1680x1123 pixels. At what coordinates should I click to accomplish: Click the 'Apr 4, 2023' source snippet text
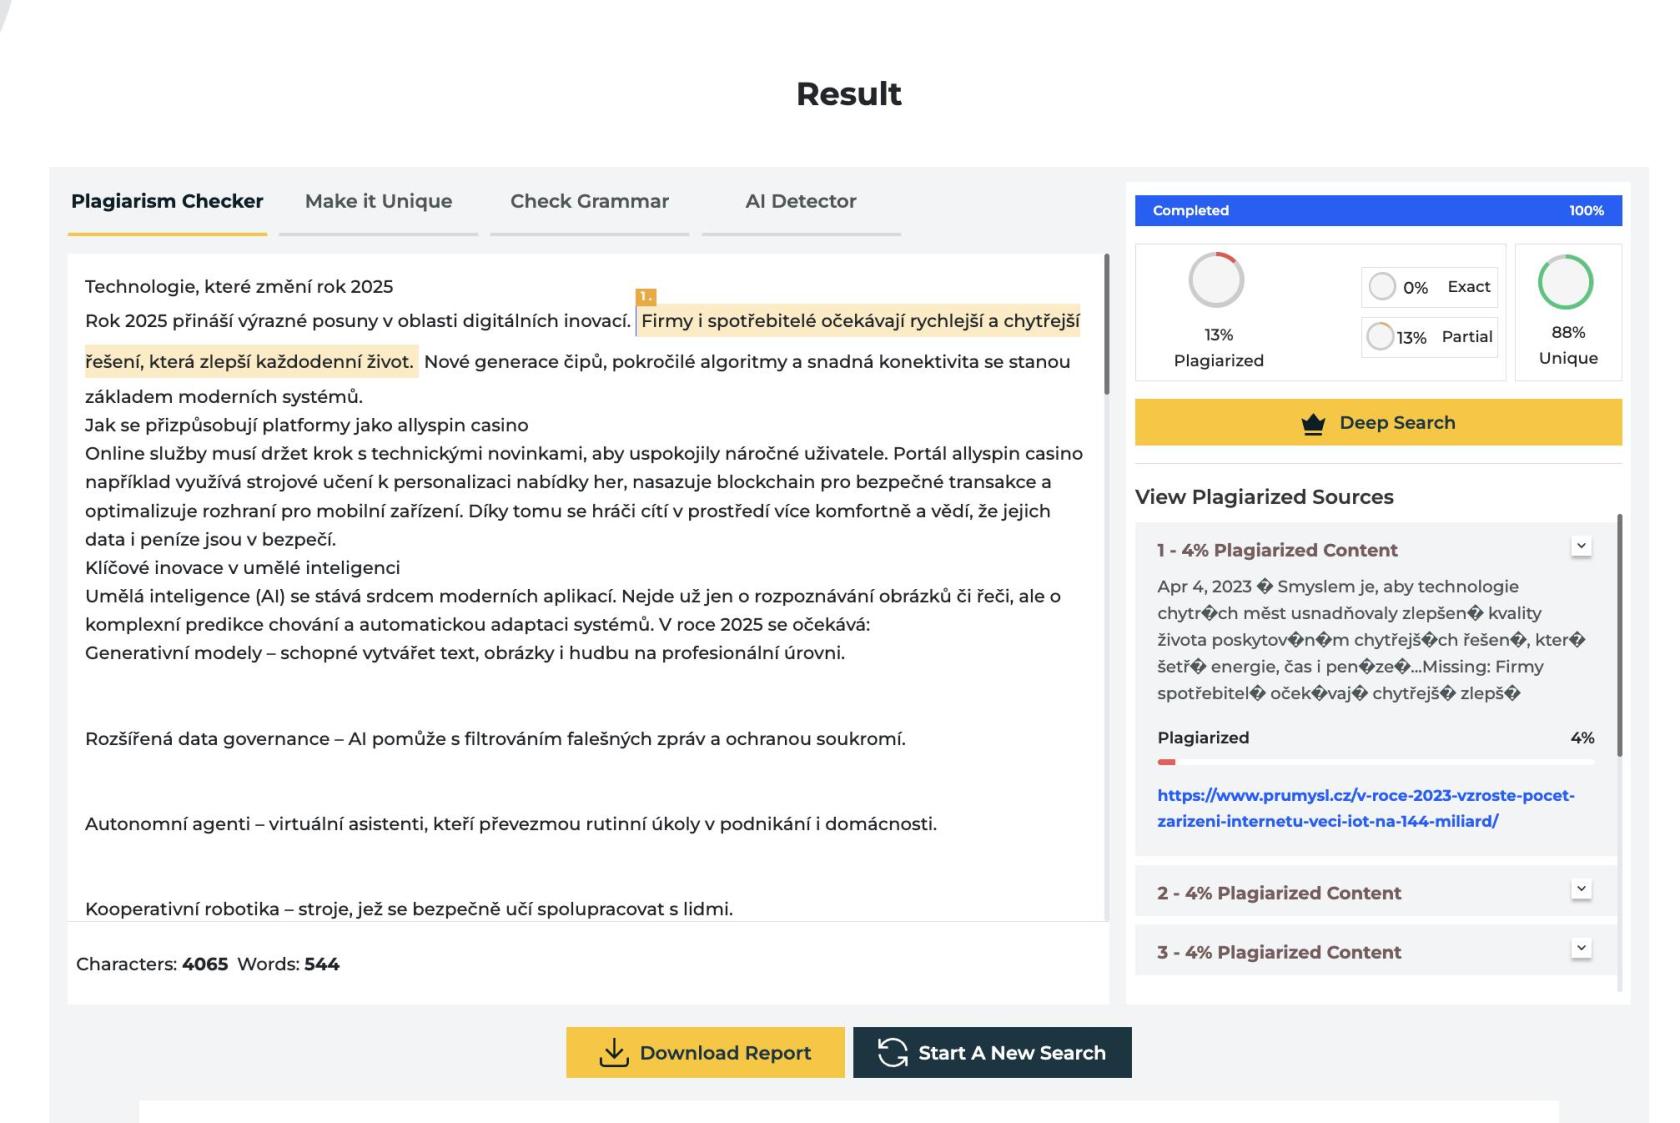[1373, 640]
